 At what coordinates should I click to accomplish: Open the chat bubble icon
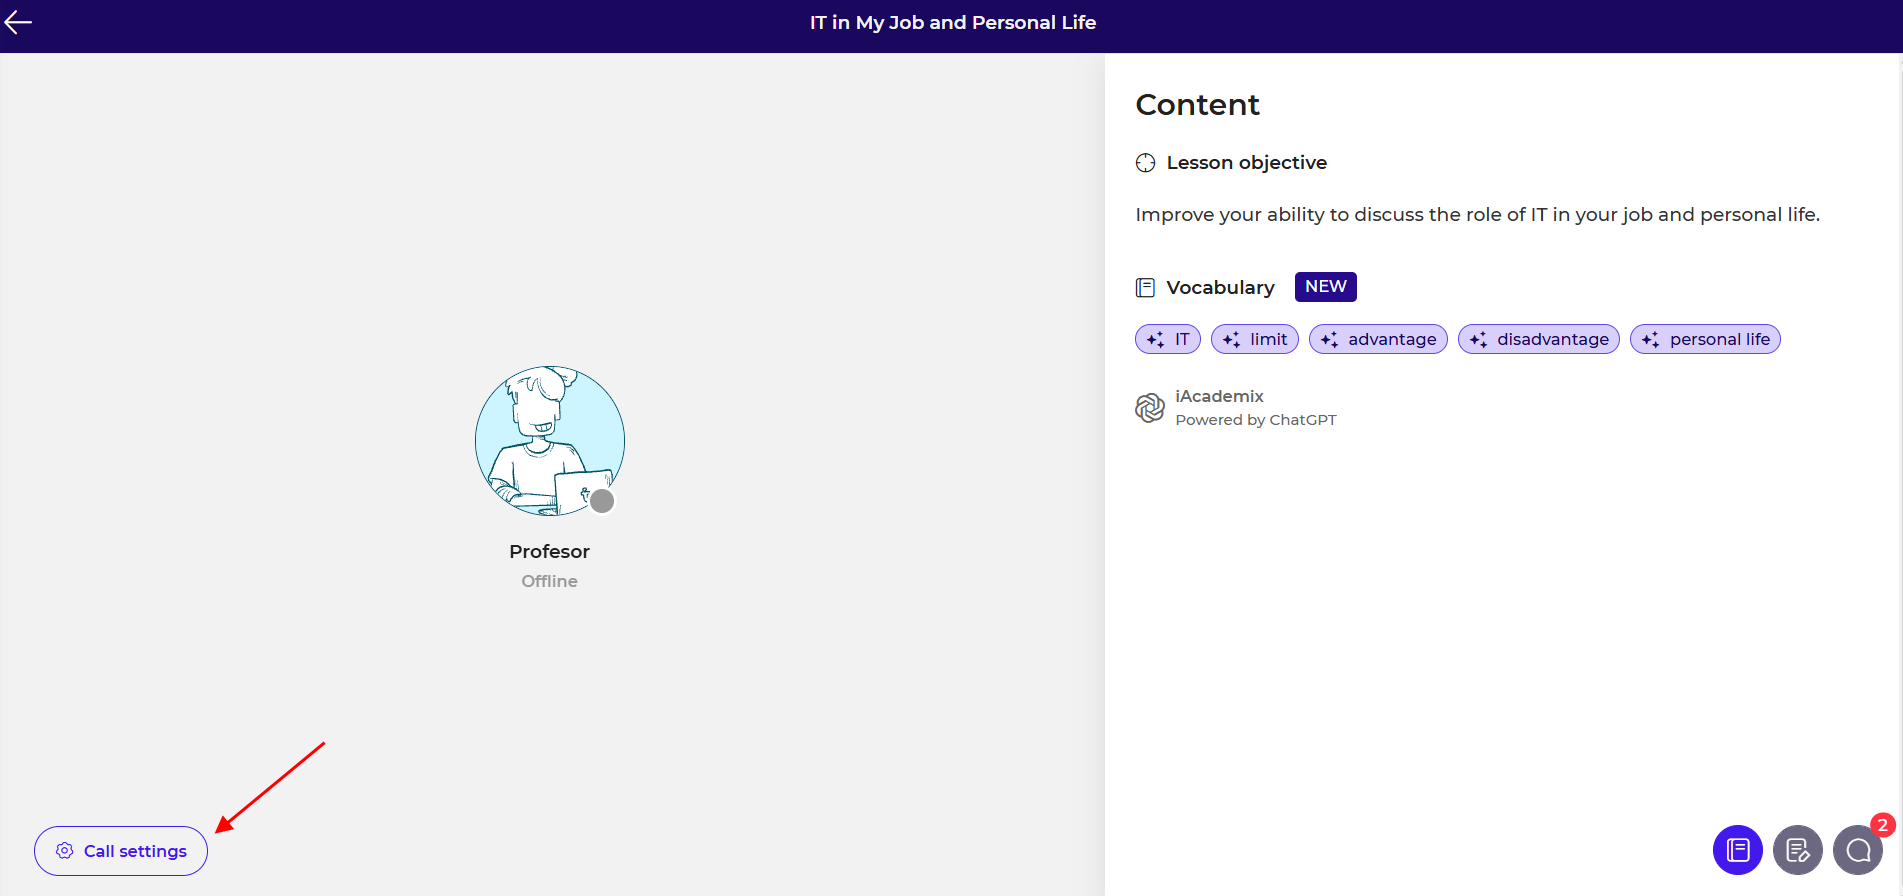[x=1857, y=850]
